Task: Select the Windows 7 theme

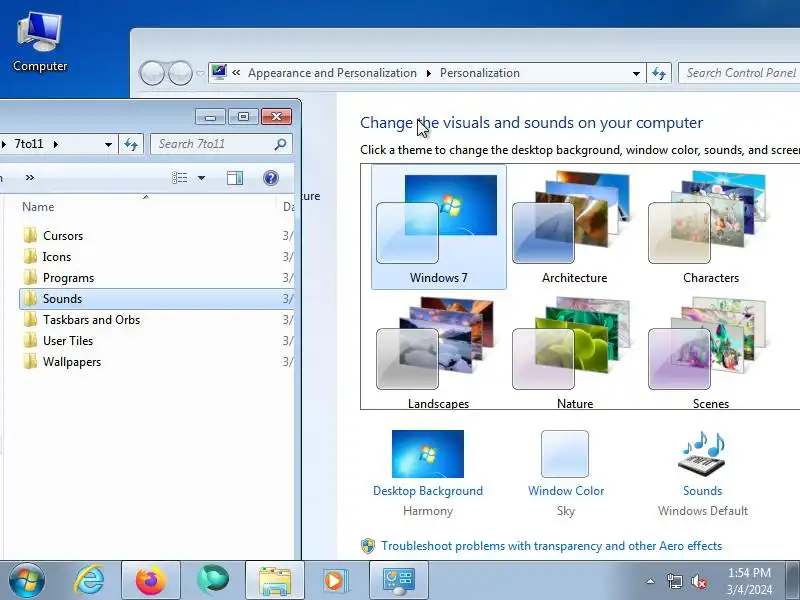Action: pyautogui.click(x=439, y=227)
